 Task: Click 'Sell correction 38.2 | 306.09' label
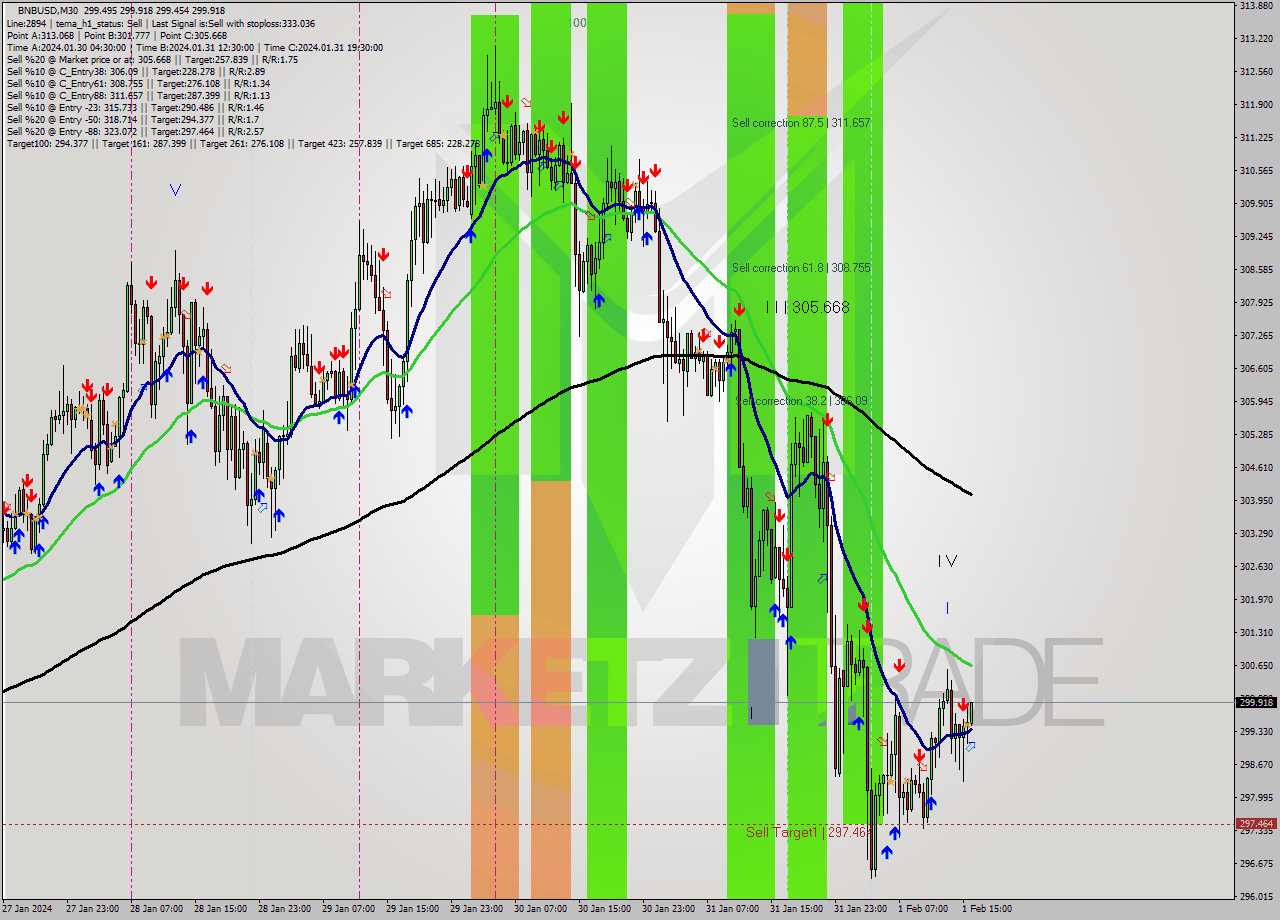pos(801,401)
